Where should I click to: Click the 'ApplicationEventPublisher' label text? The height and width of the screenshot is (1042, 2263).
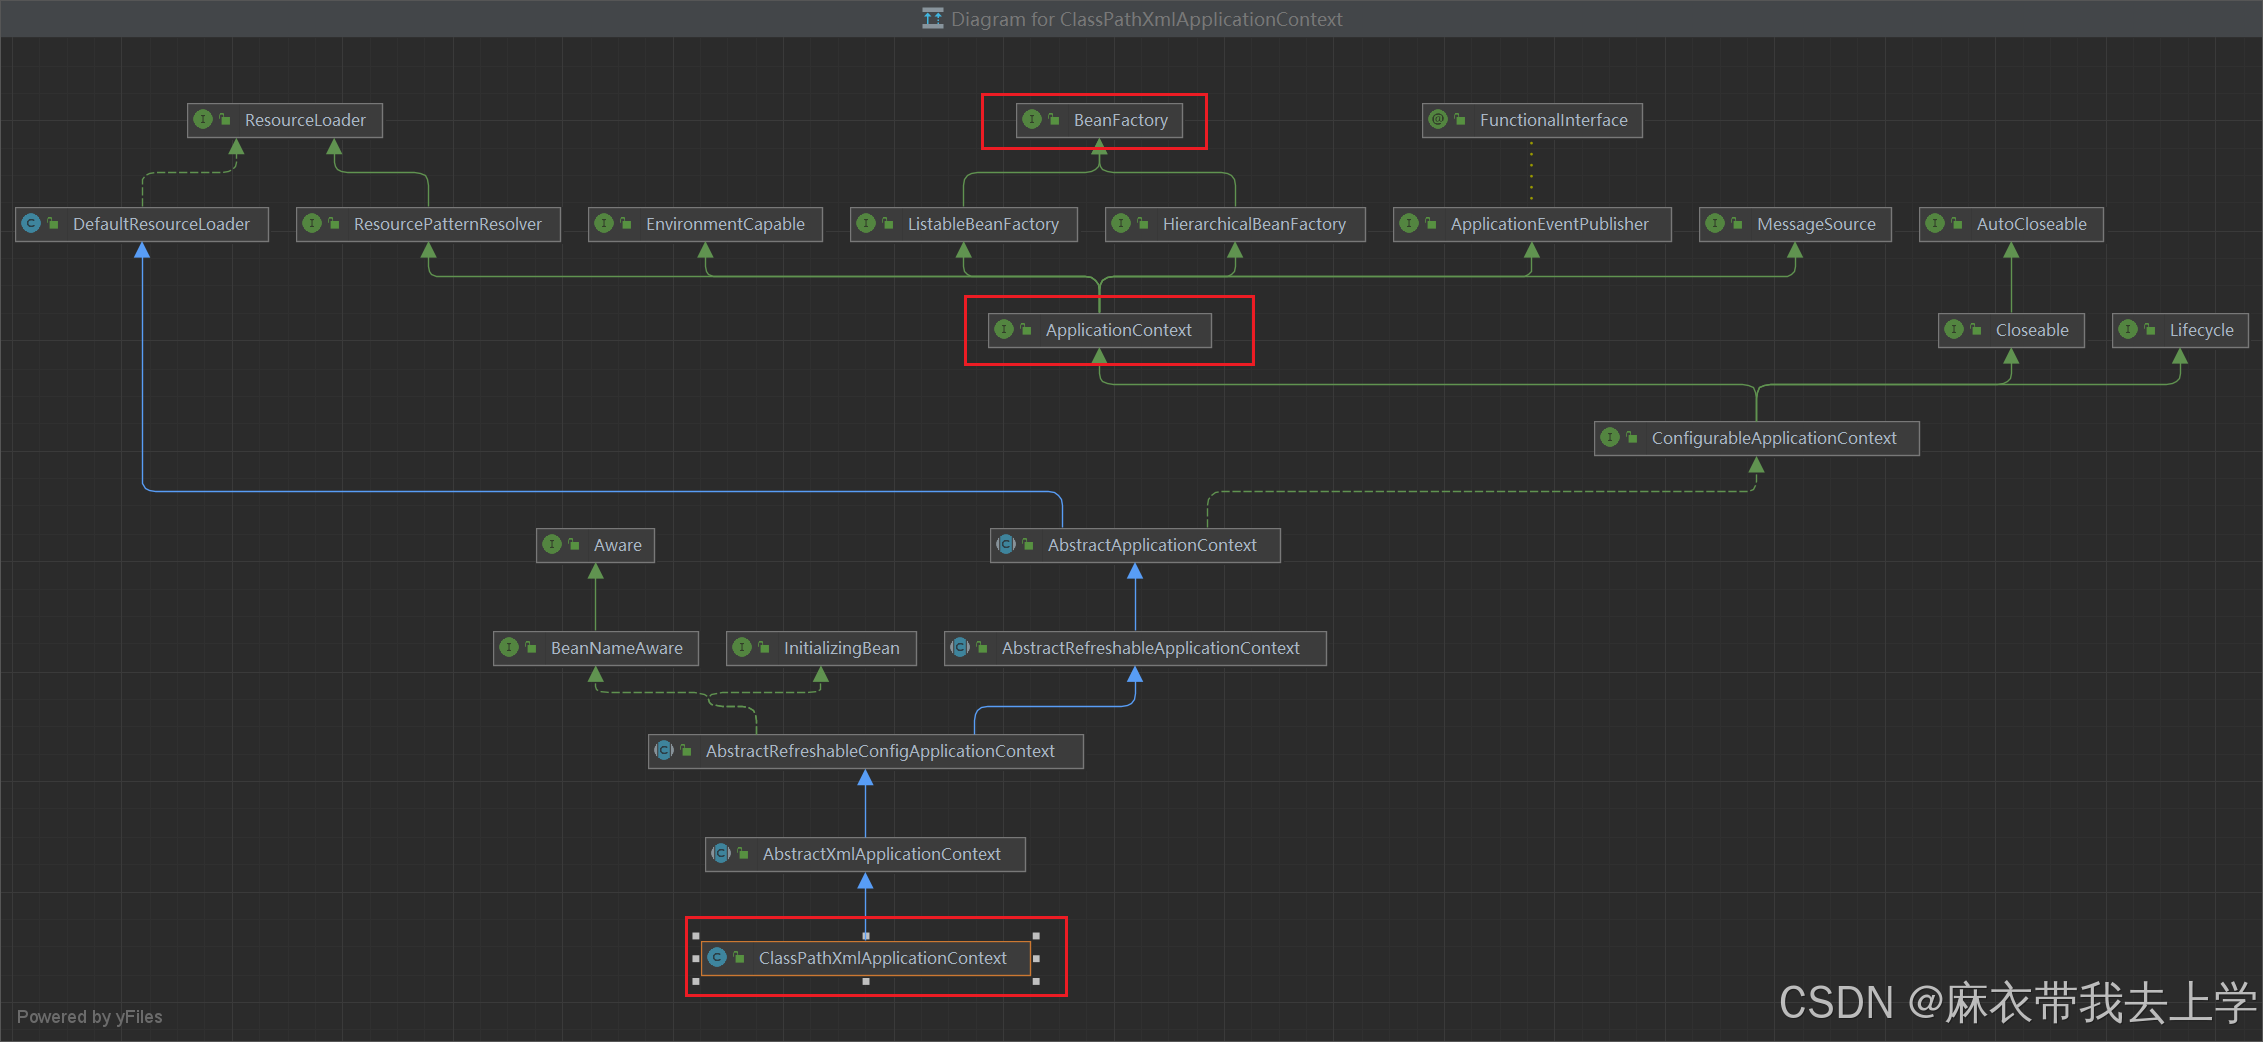point(1550,224)
